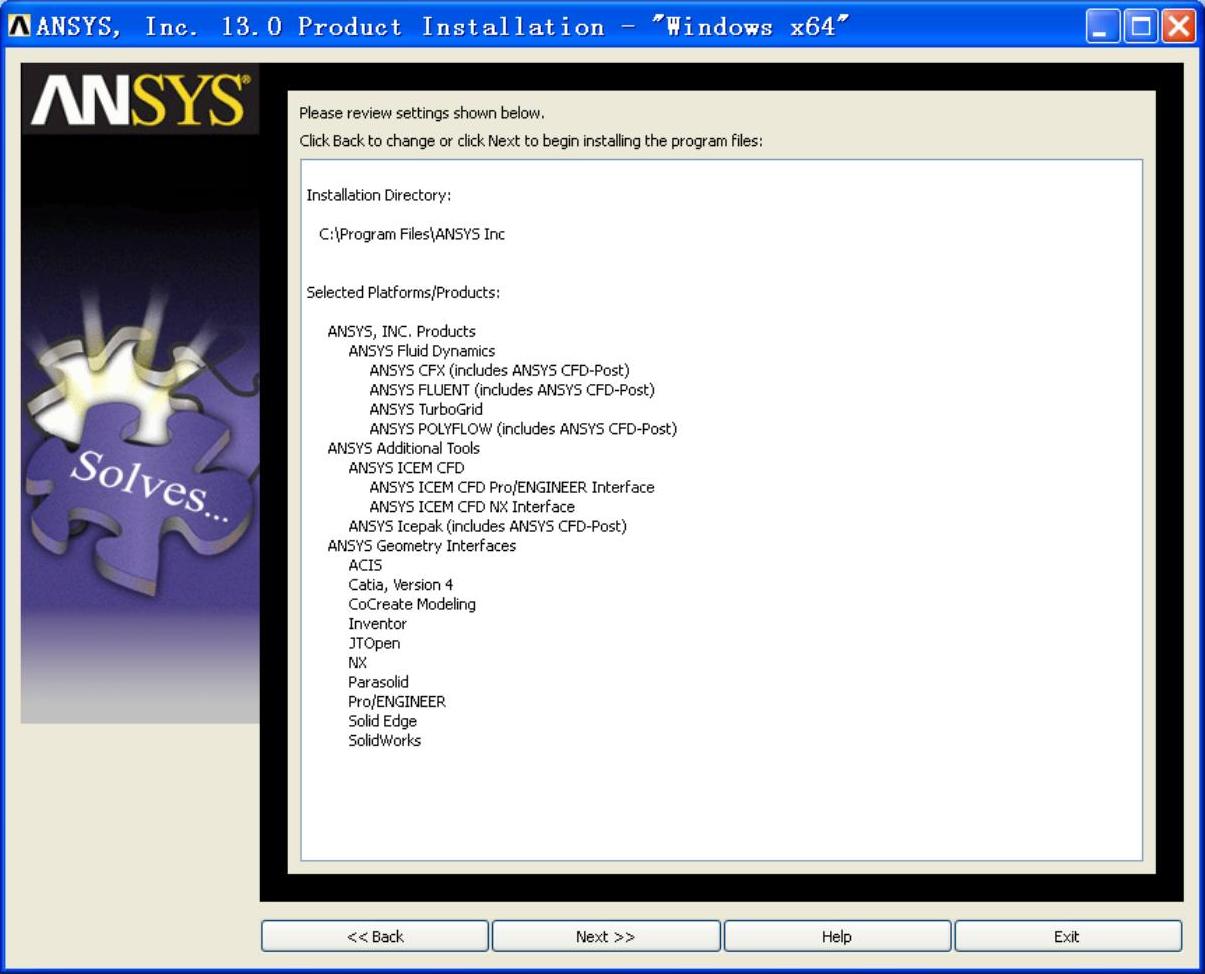Click the Back button

click(x=375, y=937)
